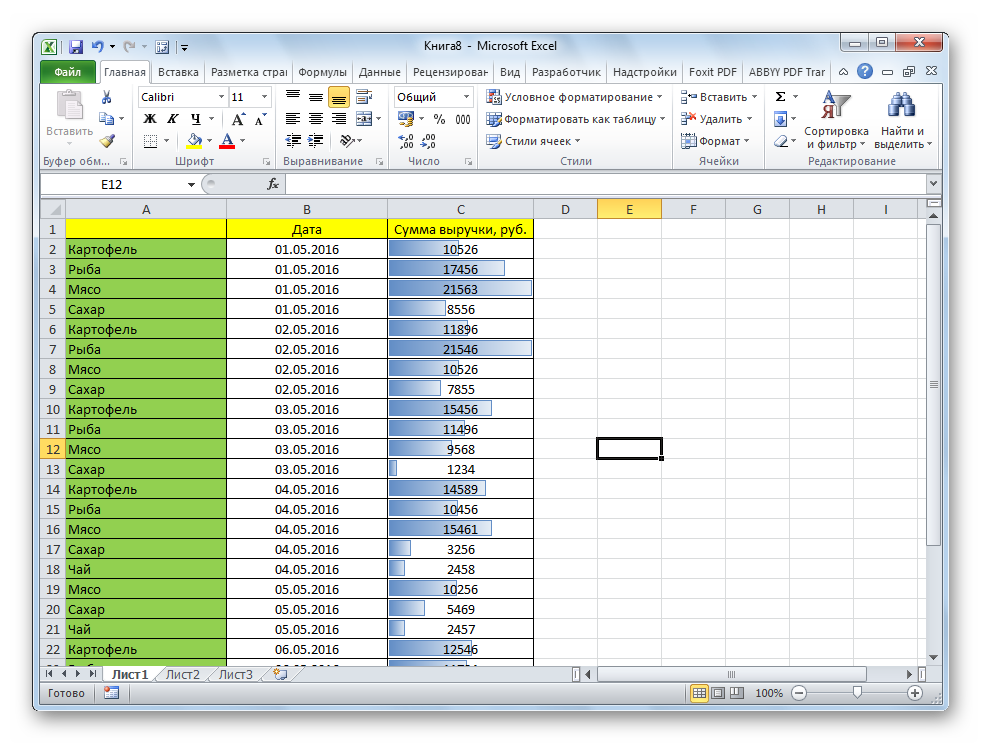Click the AutoSum sigma icon
Screen dimensions: 982x744
click(x=781, y=97)
